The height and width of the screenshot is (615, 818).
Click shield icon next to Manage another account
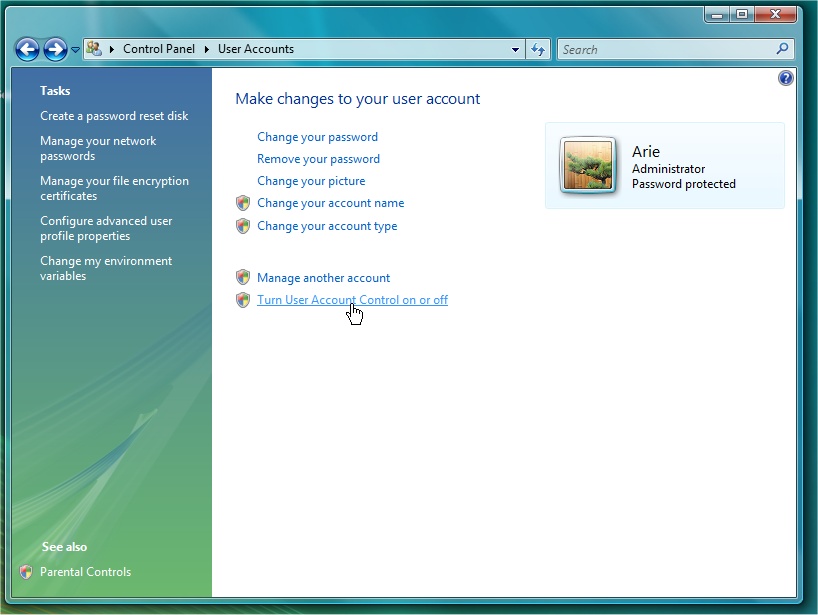pyautogui.click(x=243, y=278)
